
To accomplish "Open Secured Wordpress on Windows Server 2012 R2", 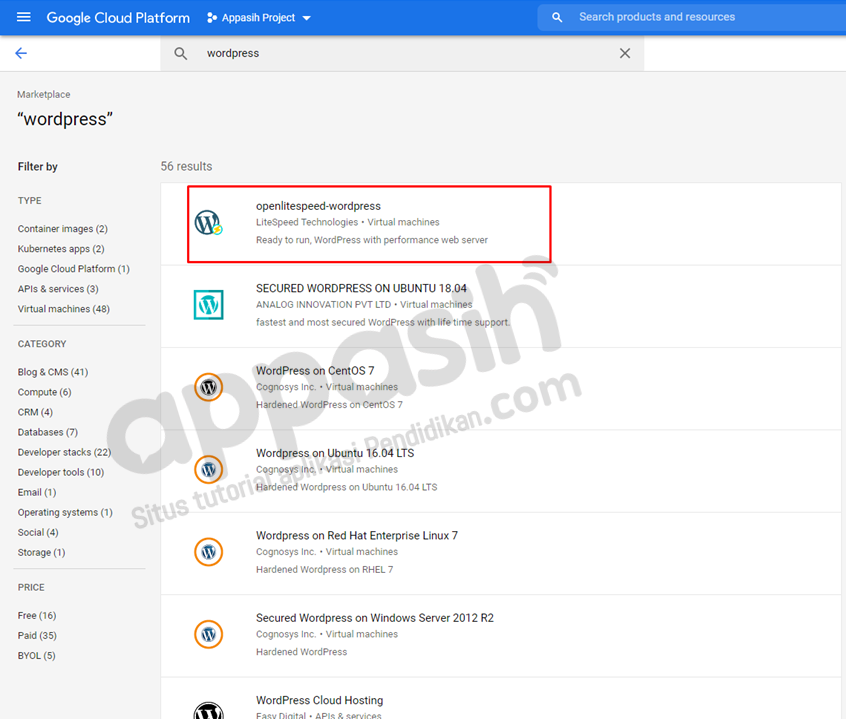I will (374, 618).
